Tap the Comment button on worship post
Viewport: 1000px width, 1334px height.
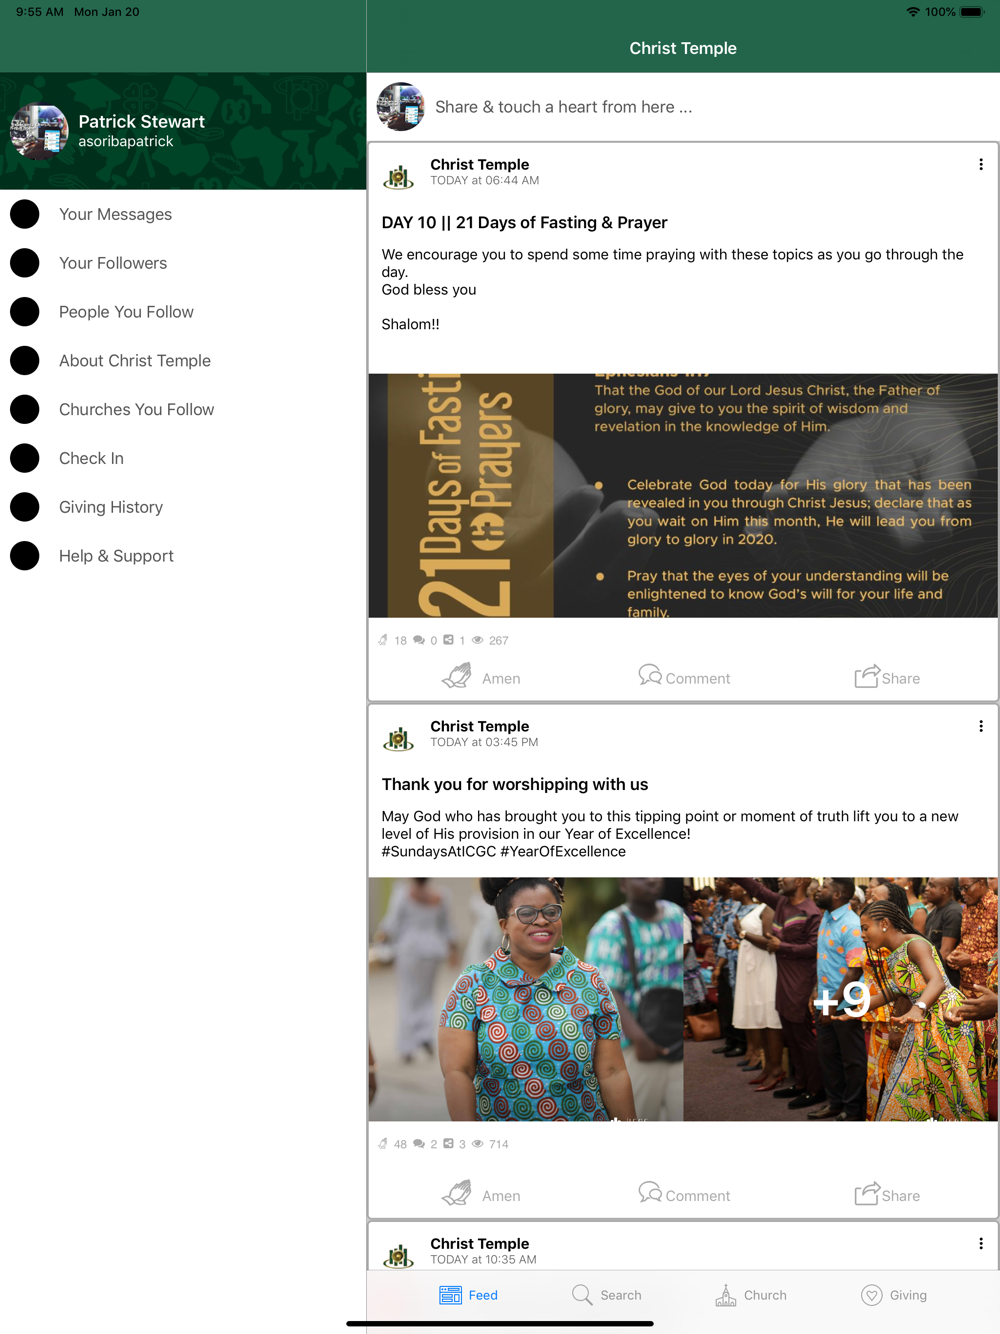click(684, 1194)
